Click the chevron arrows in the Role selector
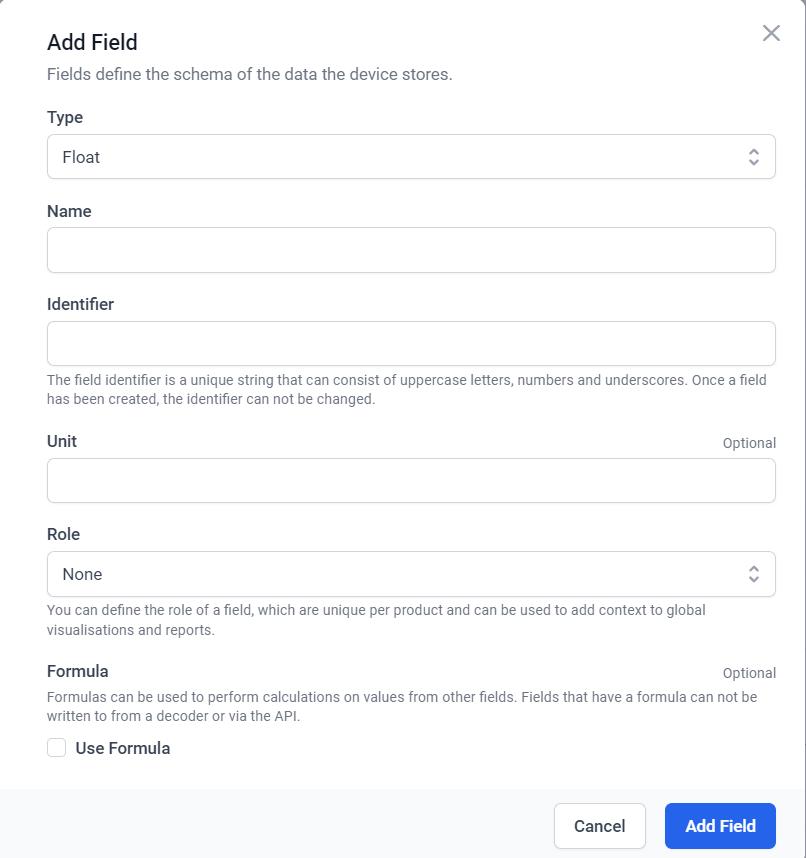 pyautogui.click(x=753, y=574)
